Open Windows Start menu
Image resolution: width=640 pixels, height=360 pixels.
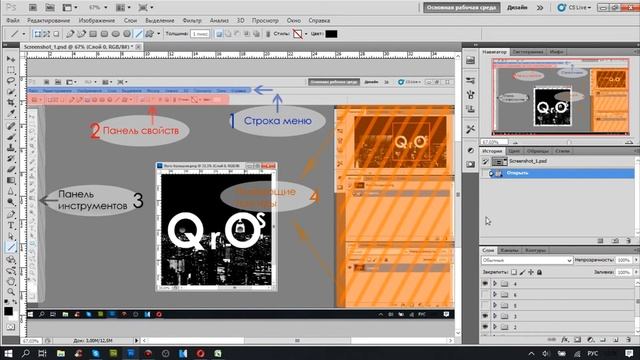pos(8,353)
